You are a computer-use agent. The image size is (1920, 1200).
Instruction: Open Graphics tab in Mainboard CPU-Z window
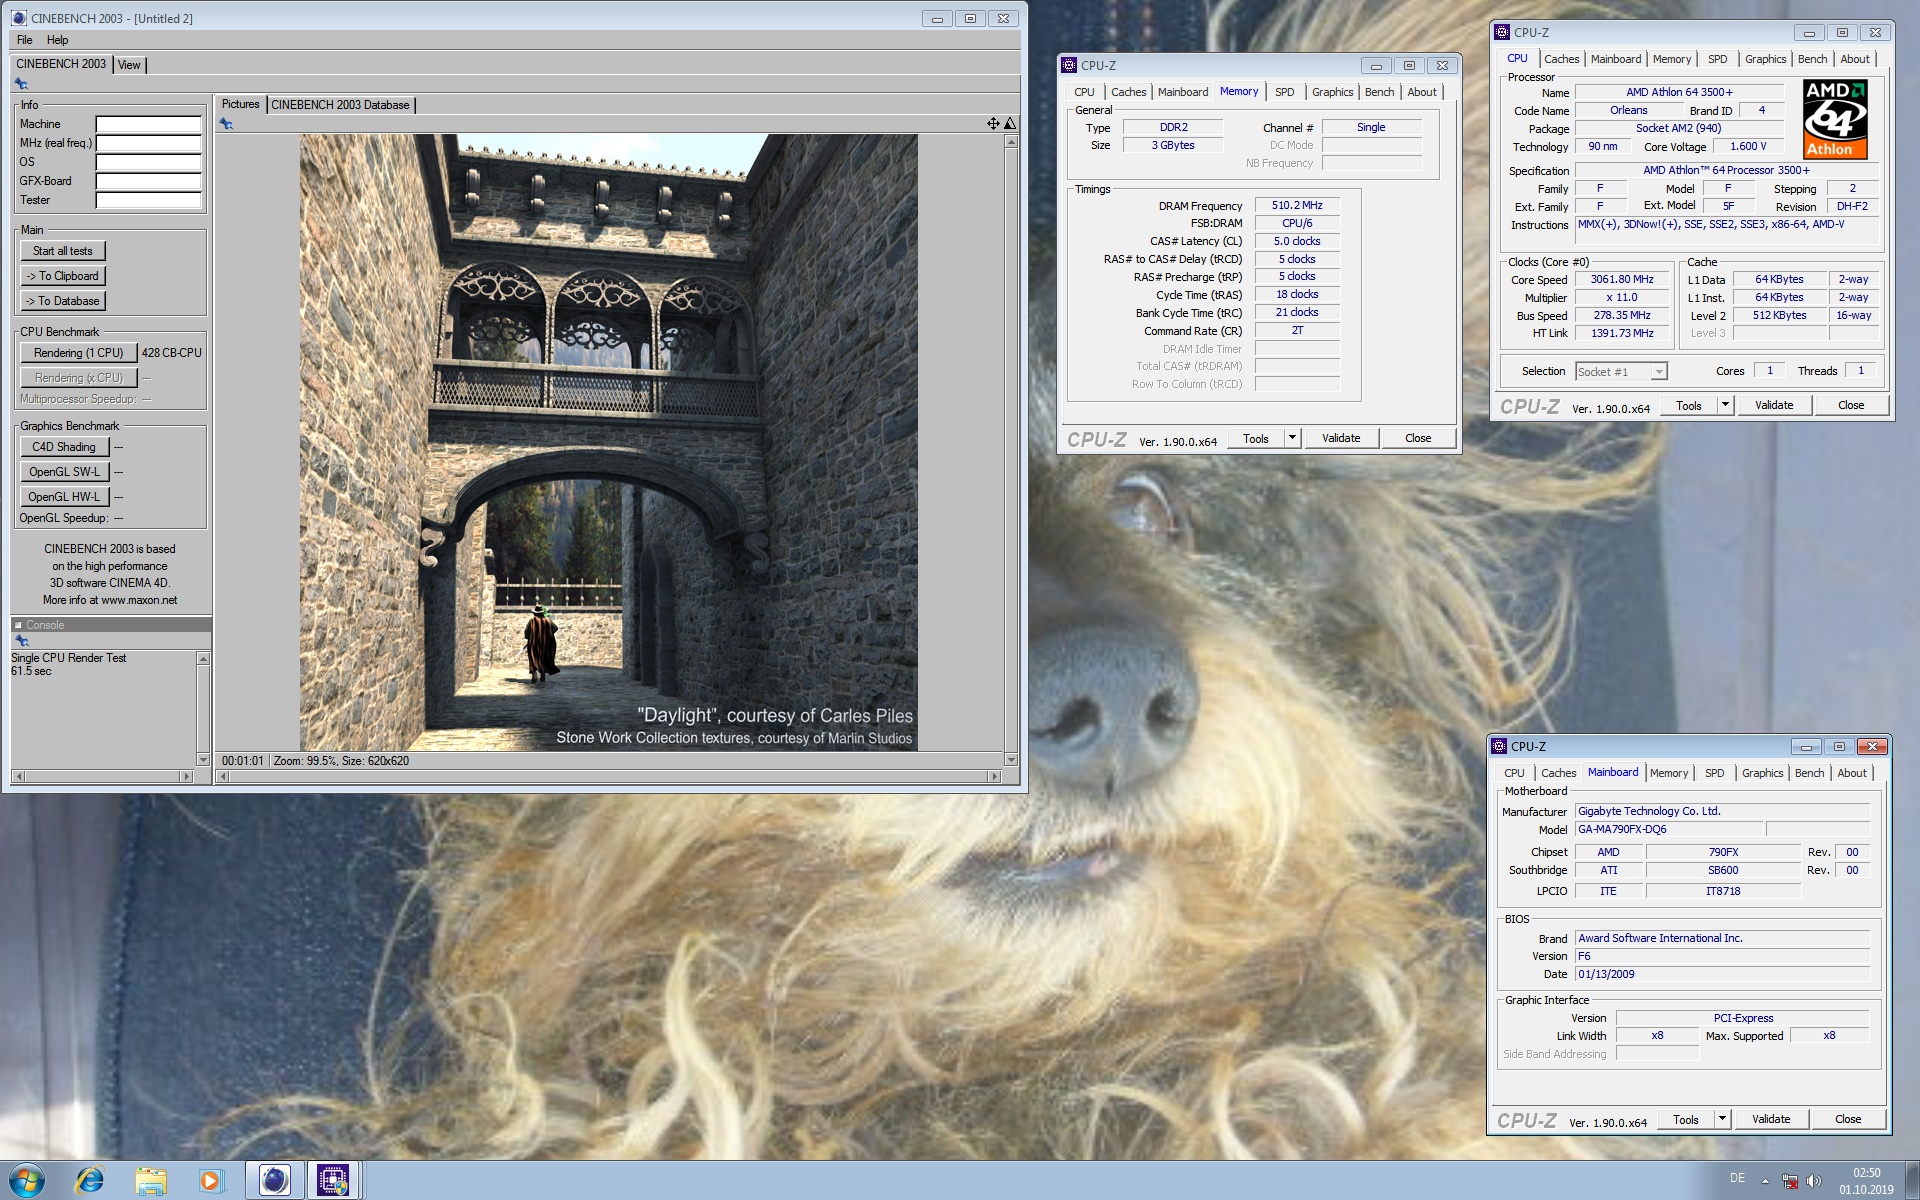tap(1762, 773)
